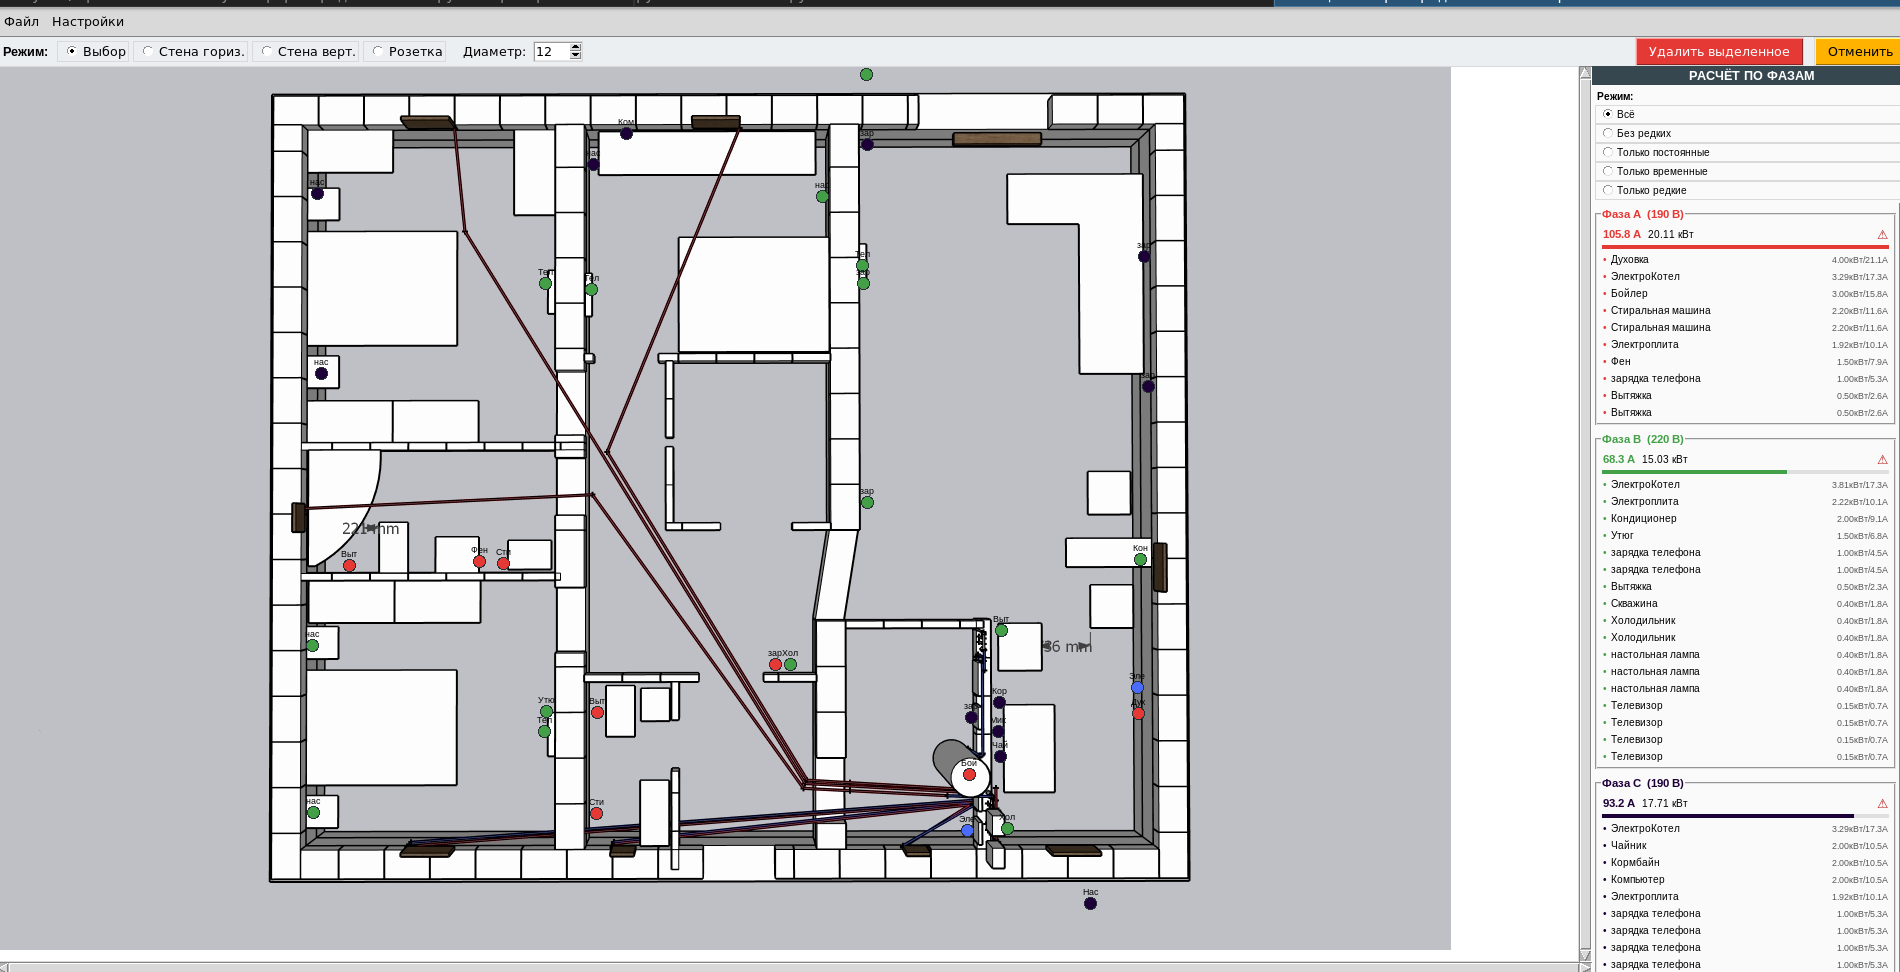Click the Кондиционер entry in Фаза B
The width and height of the screenshot is (1900, 972).
1745,519
